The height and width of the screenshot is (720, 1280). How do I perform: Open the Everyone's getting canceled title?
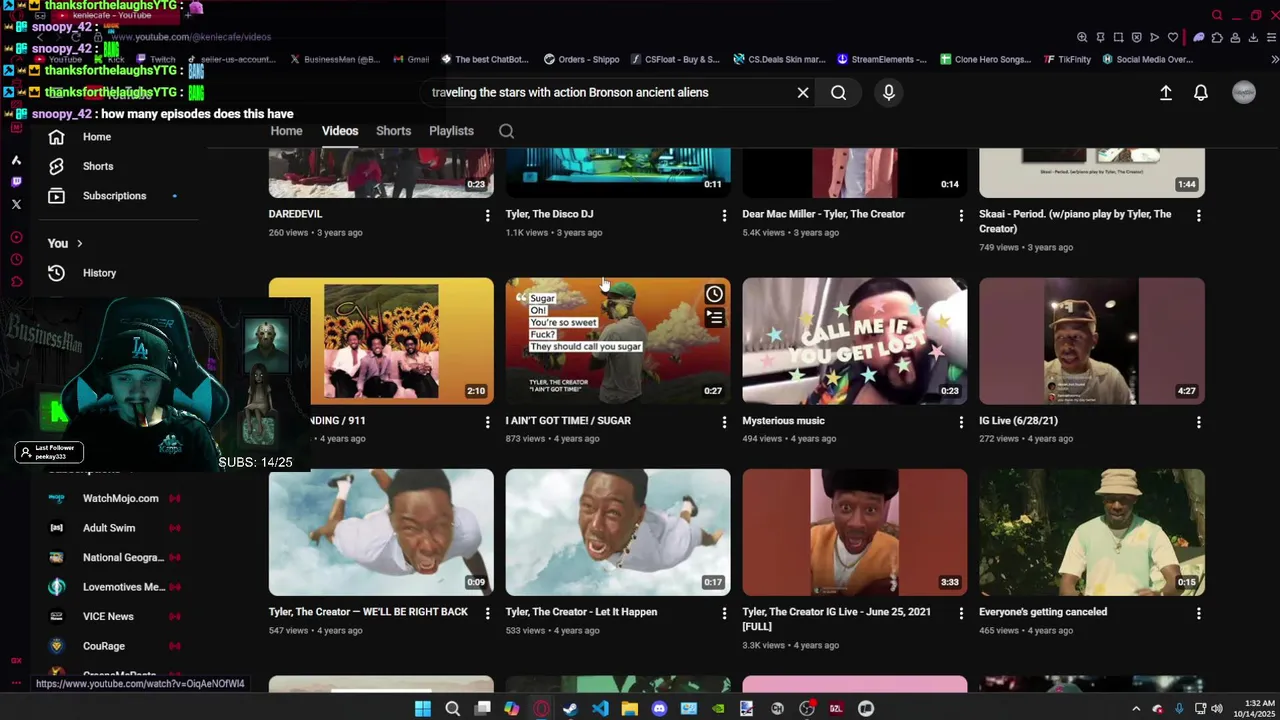pyautogui.click(x=1043, y=612)
